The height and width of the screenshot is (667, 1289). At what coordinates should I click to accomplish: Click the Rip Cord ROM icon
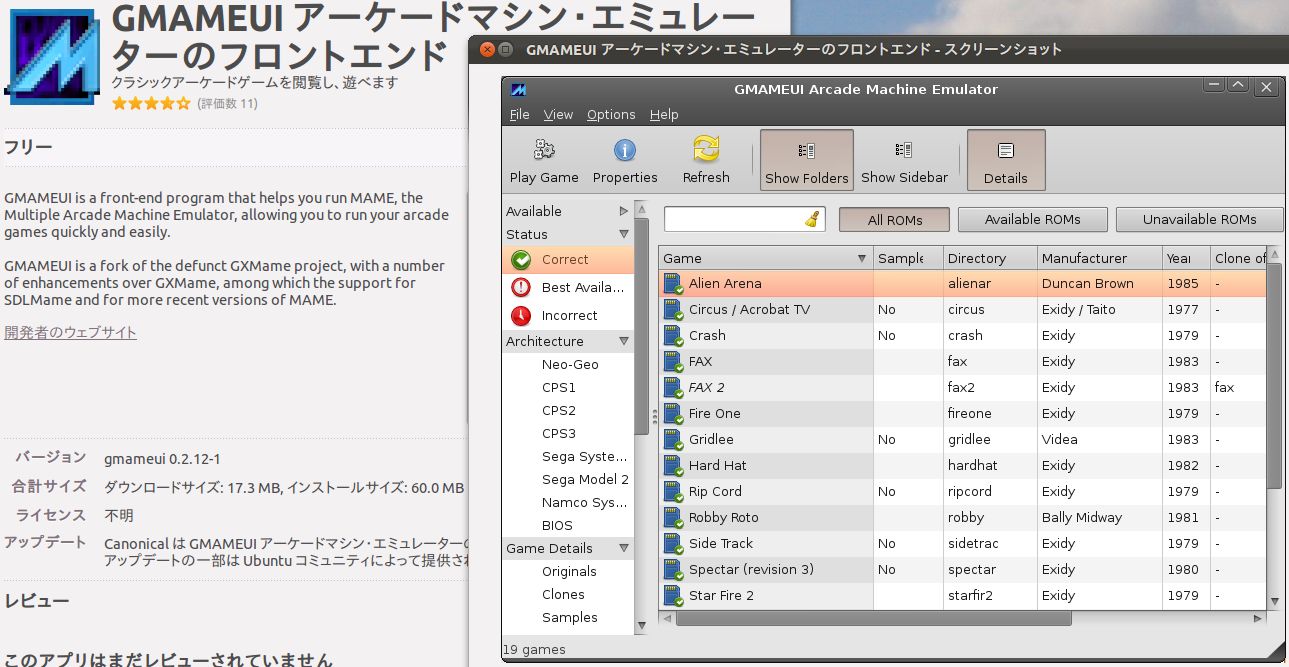[673, 492]
